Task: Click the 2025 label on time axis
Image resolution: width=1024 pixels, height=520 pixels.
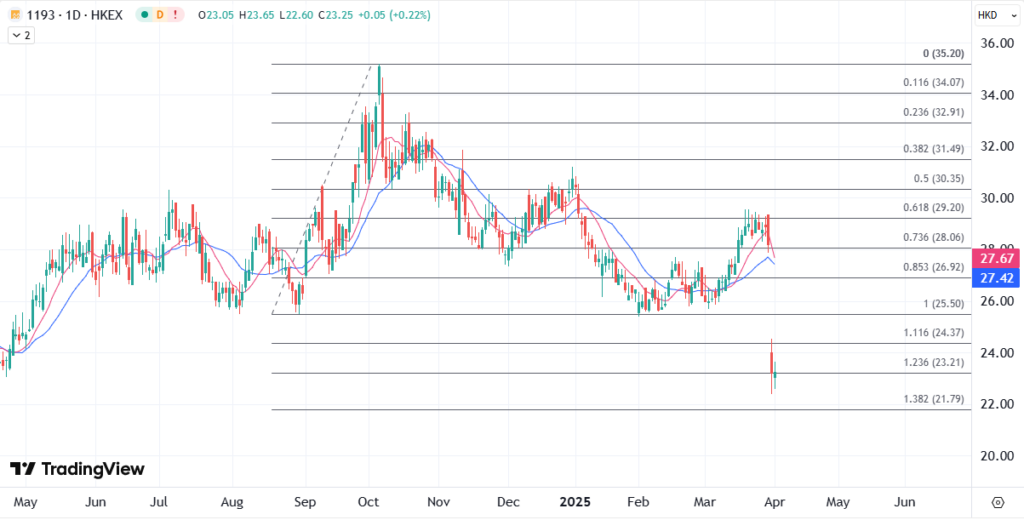Action: 576,500
